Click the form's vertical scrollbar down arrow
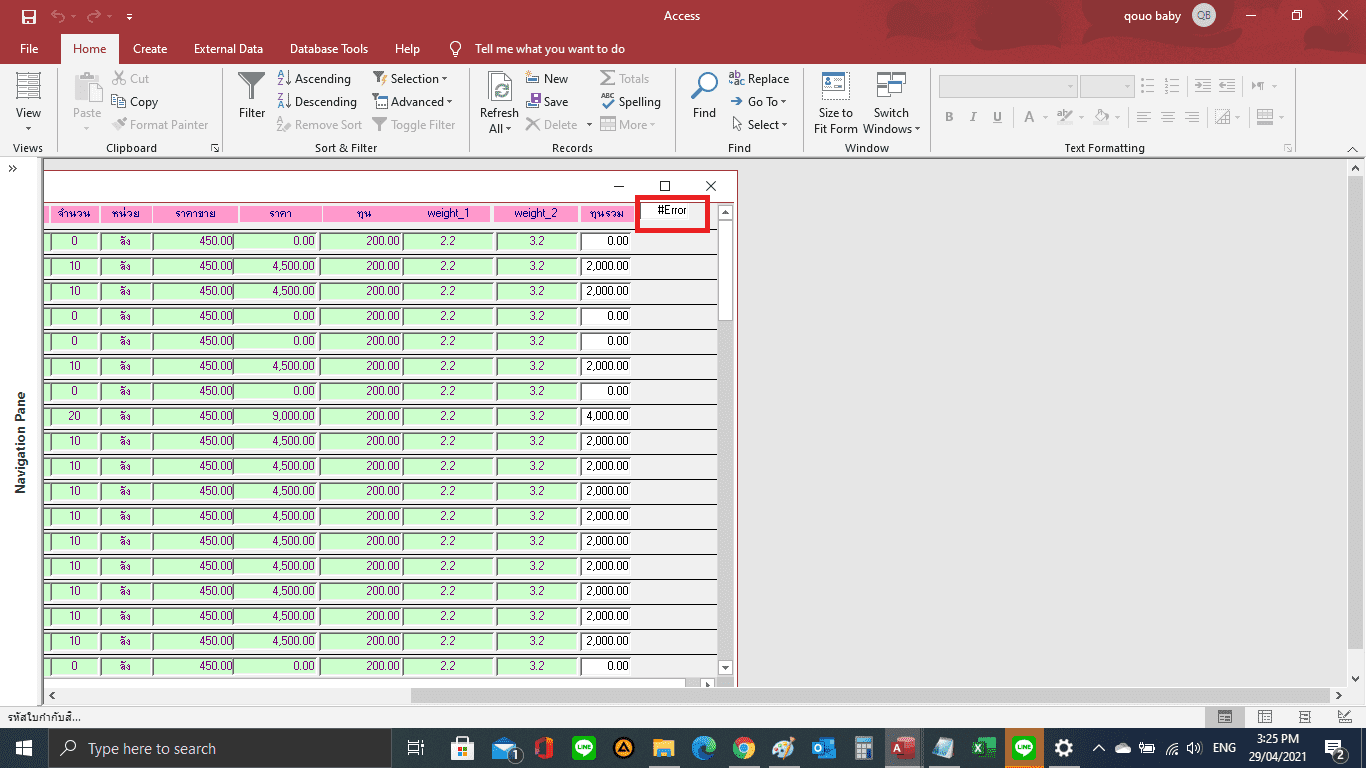The height and width of the screenshot is (768, 1366). 725,667
